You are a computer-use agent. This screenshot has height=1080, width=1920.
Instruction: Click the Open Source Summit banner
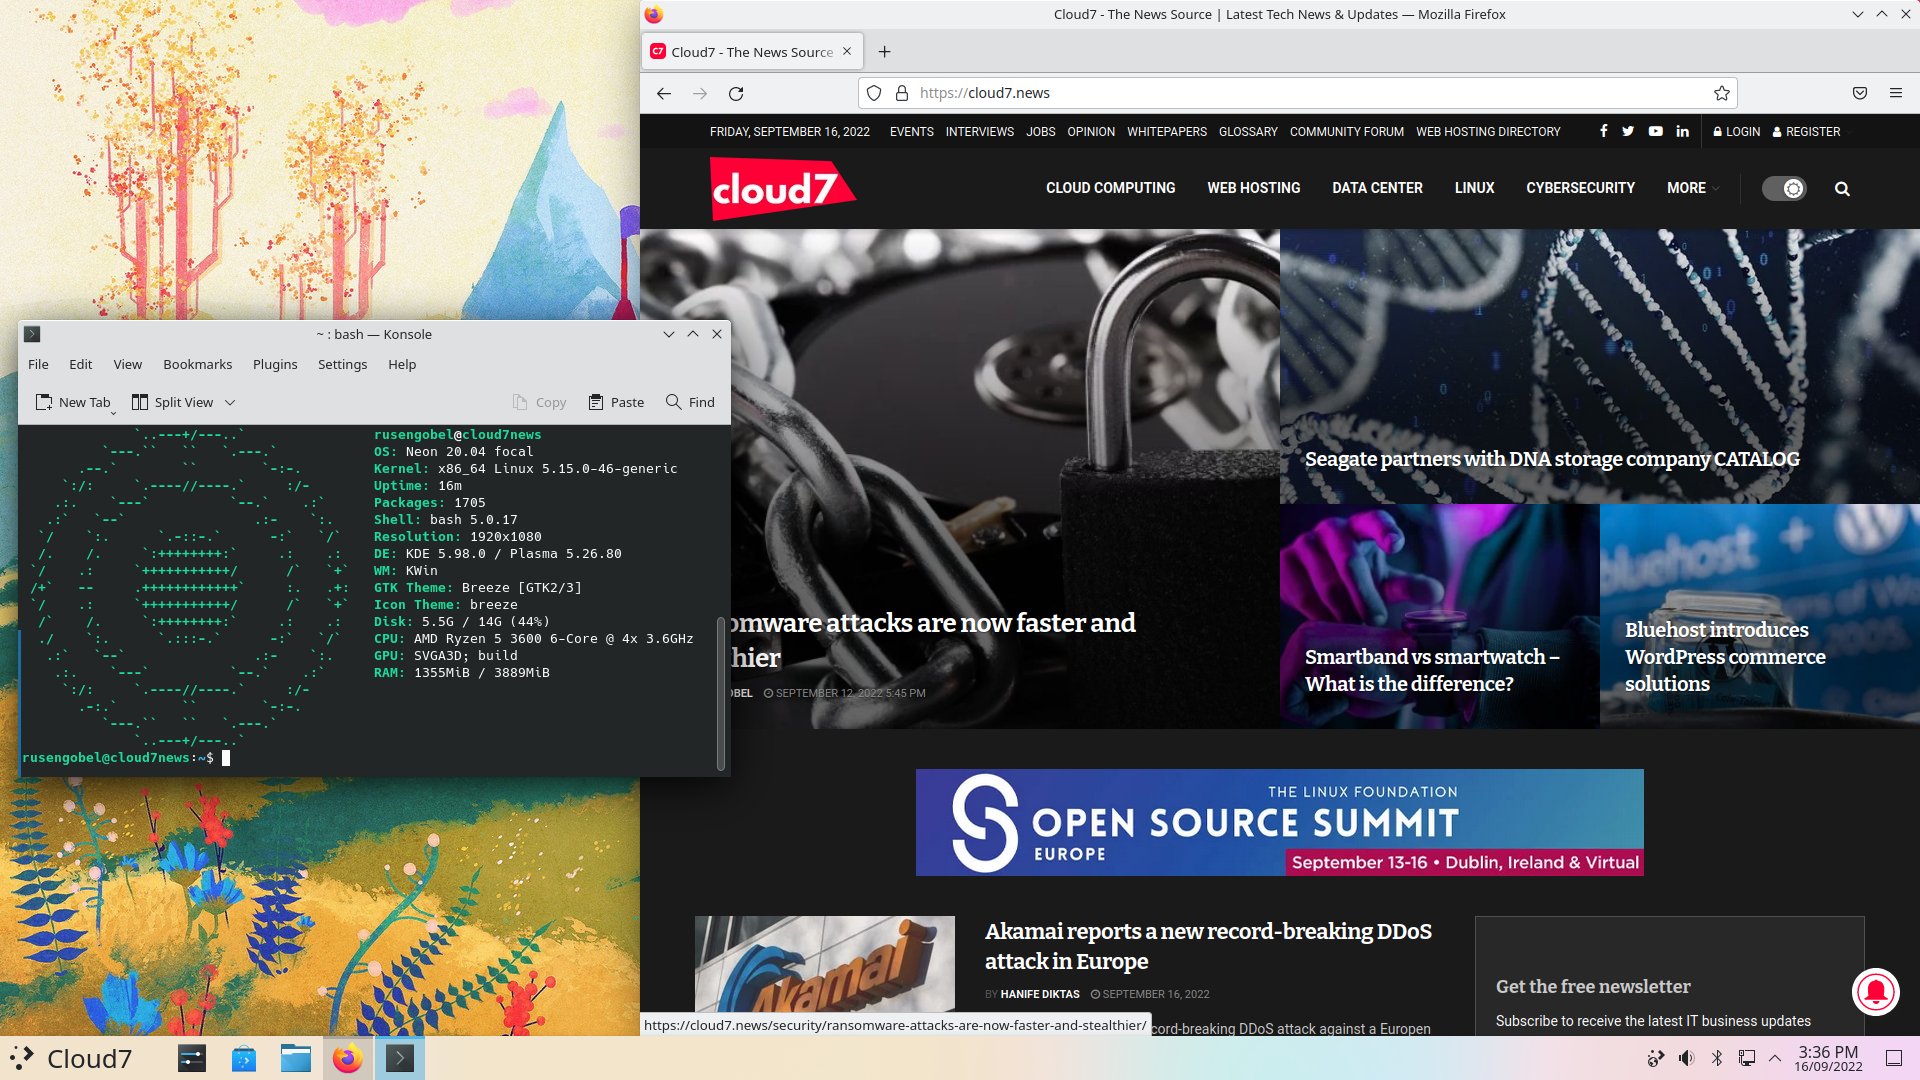[x=1280, y=822]
